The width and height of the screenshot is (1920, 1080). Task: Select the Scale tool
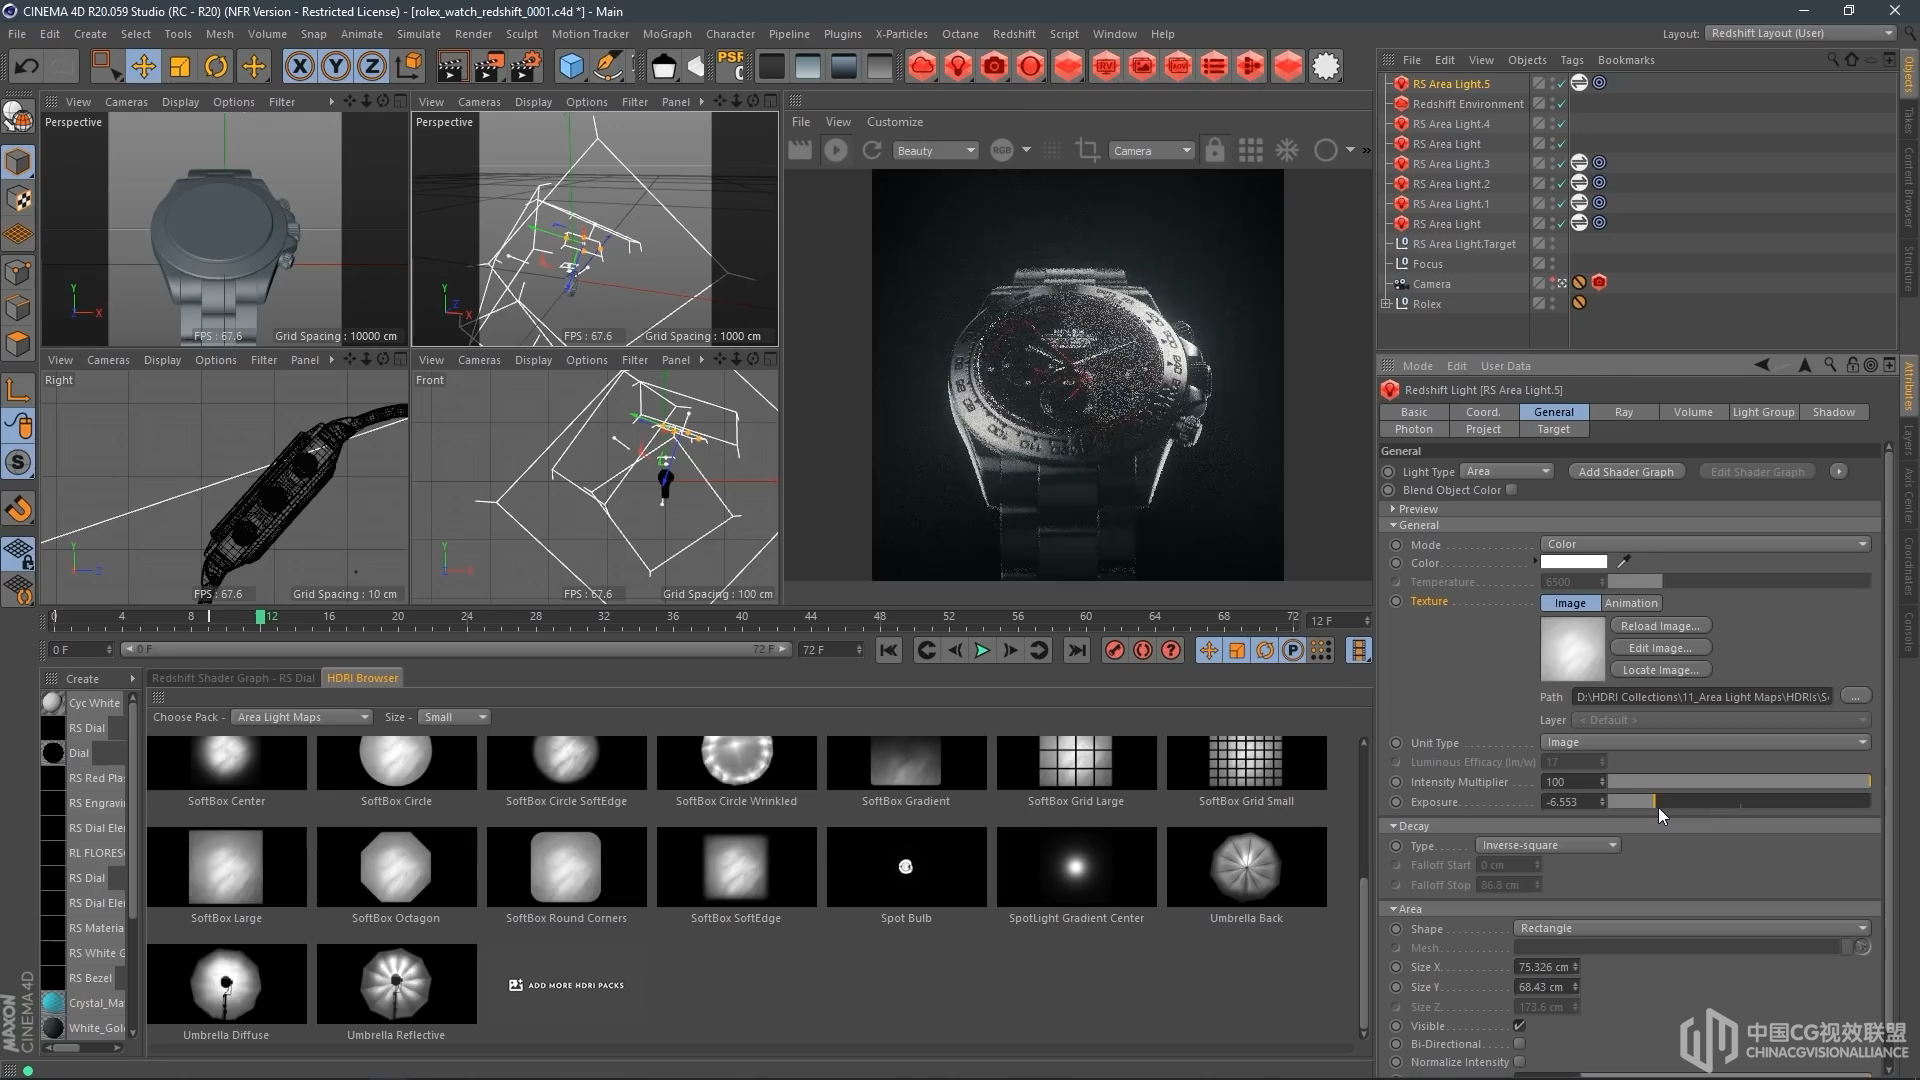point(180,67)
